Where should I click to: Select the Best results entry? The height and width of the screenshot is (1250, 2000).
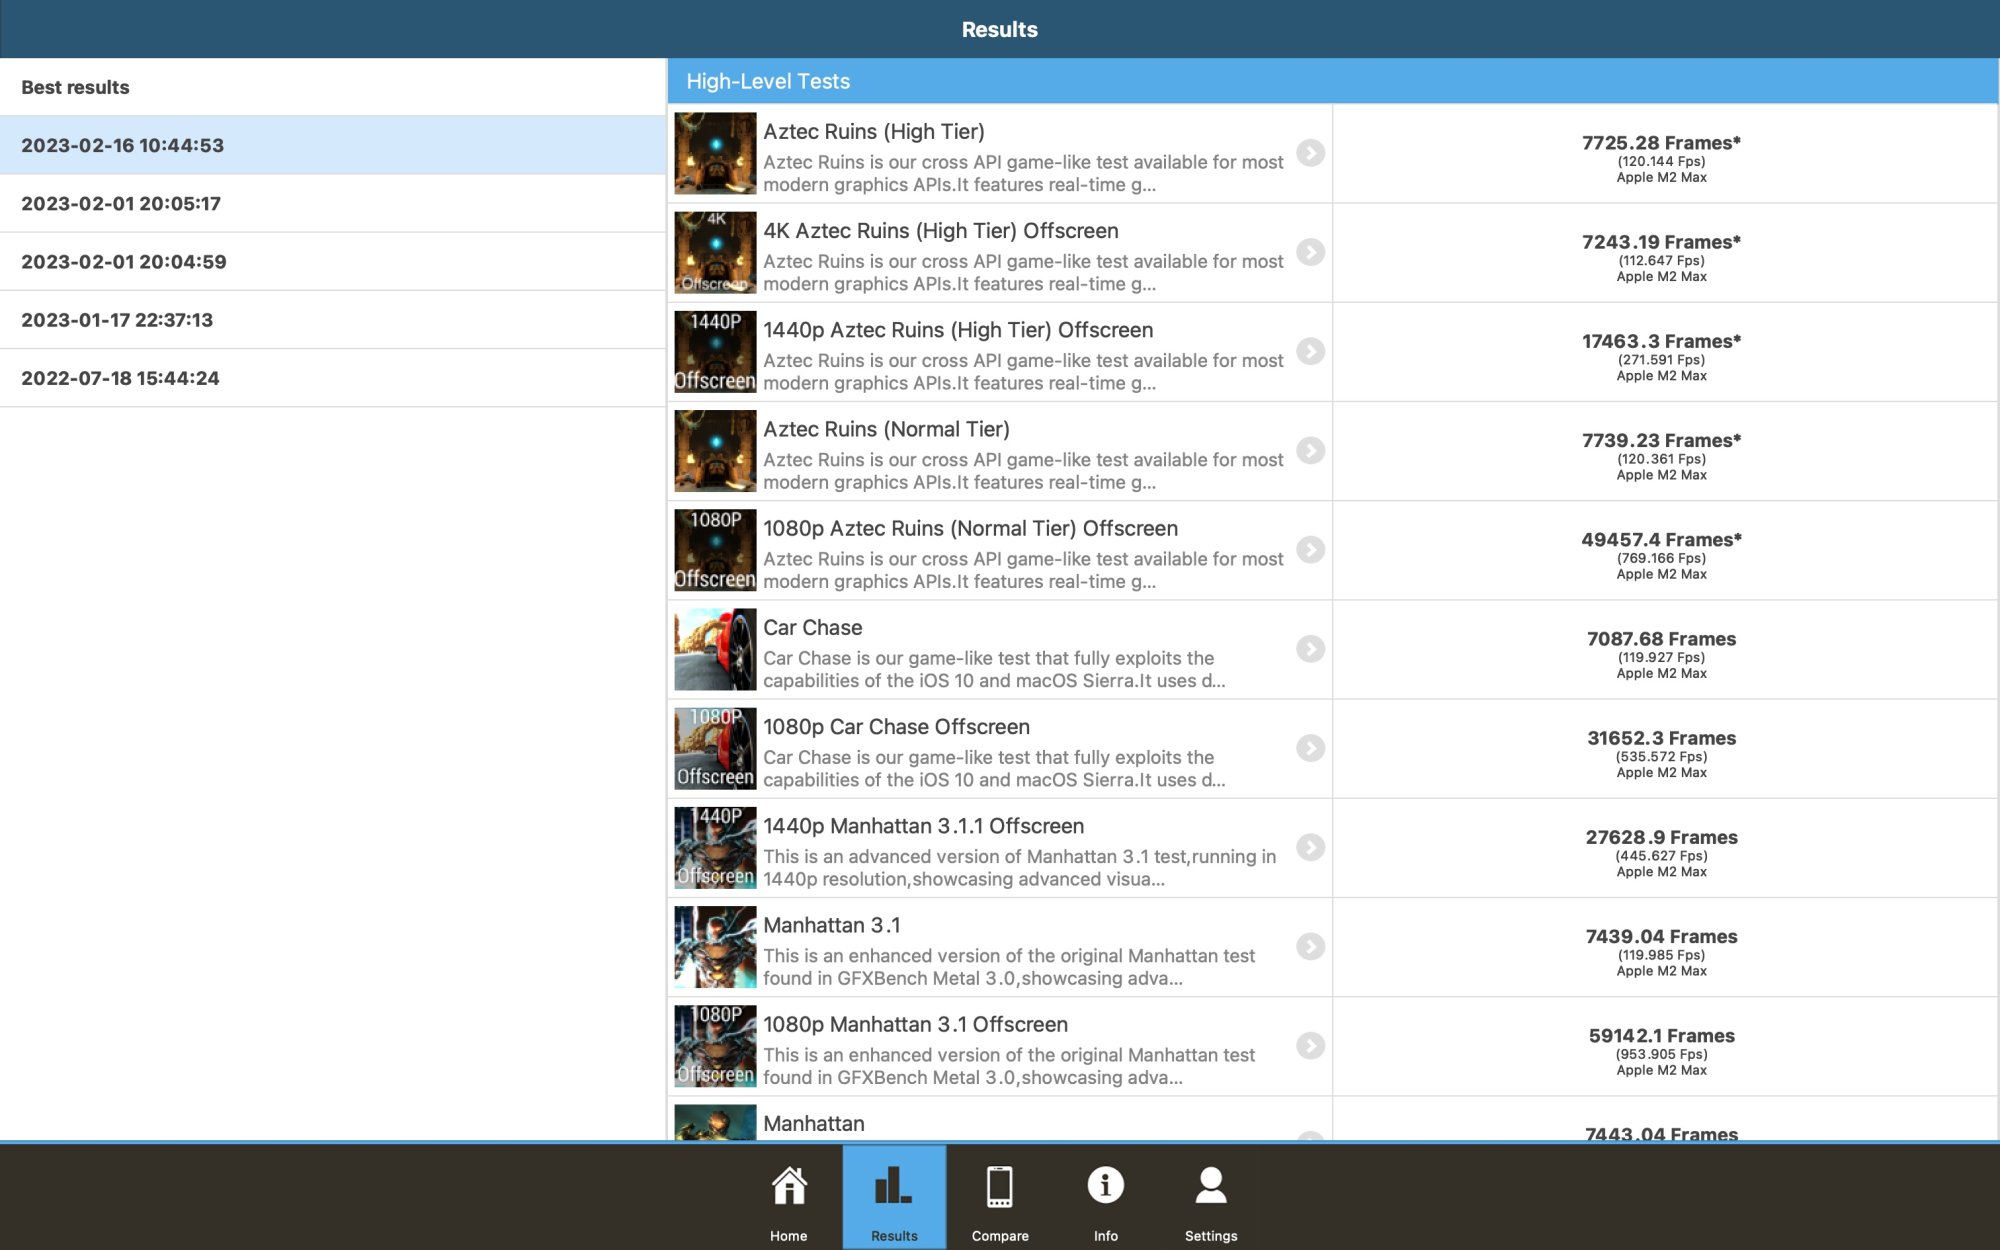click(75, 87)
